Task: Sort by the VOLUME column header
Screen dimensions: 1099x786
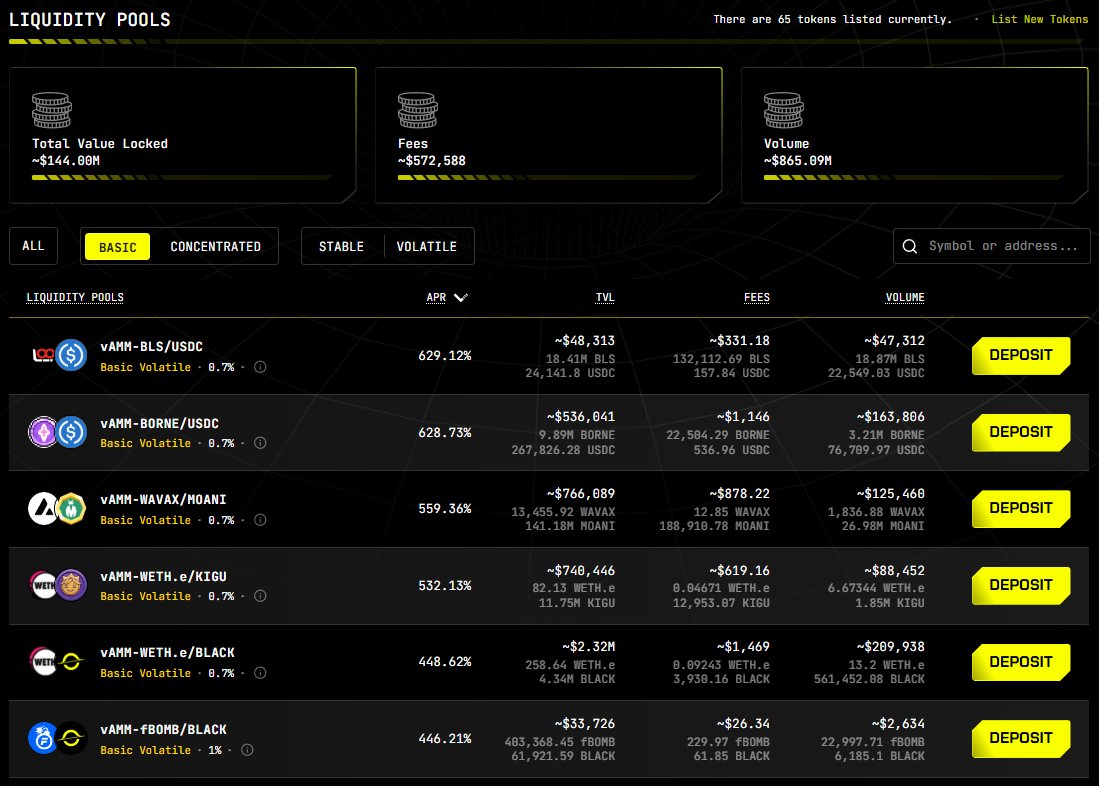Action: (x=905, y=297)
